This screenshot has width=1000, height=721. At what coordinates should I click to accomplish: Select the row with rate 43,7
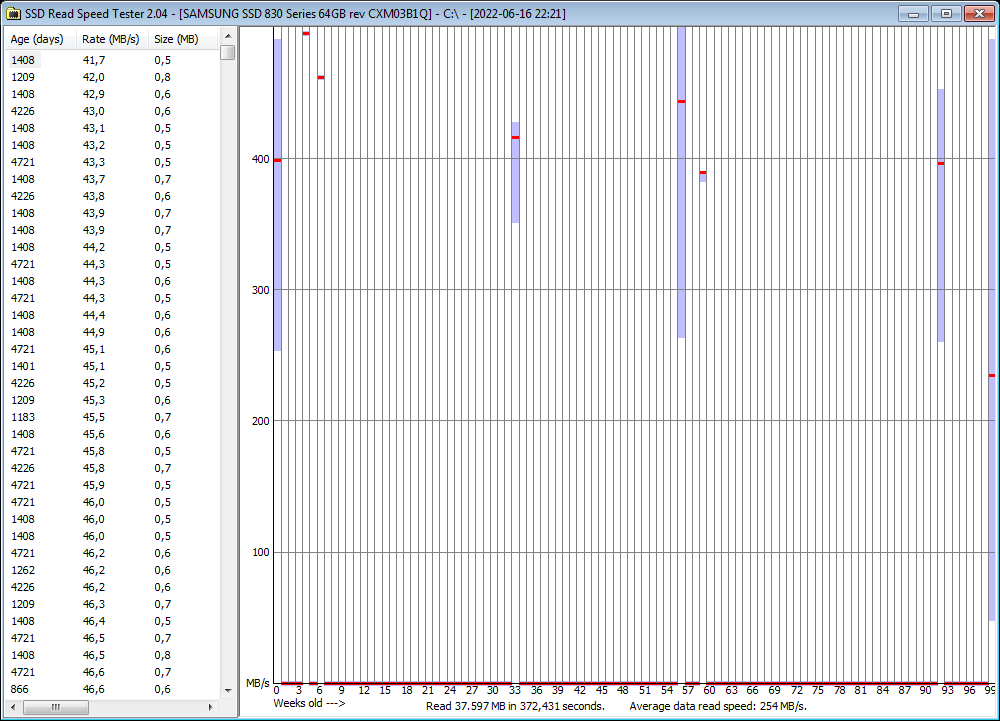click(112, 179)
